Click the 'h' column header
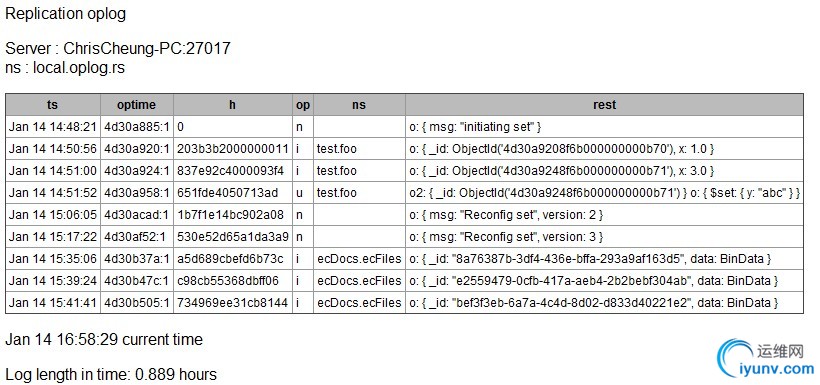This screenshot has width=820, height=385. click(x=233, y=105)
